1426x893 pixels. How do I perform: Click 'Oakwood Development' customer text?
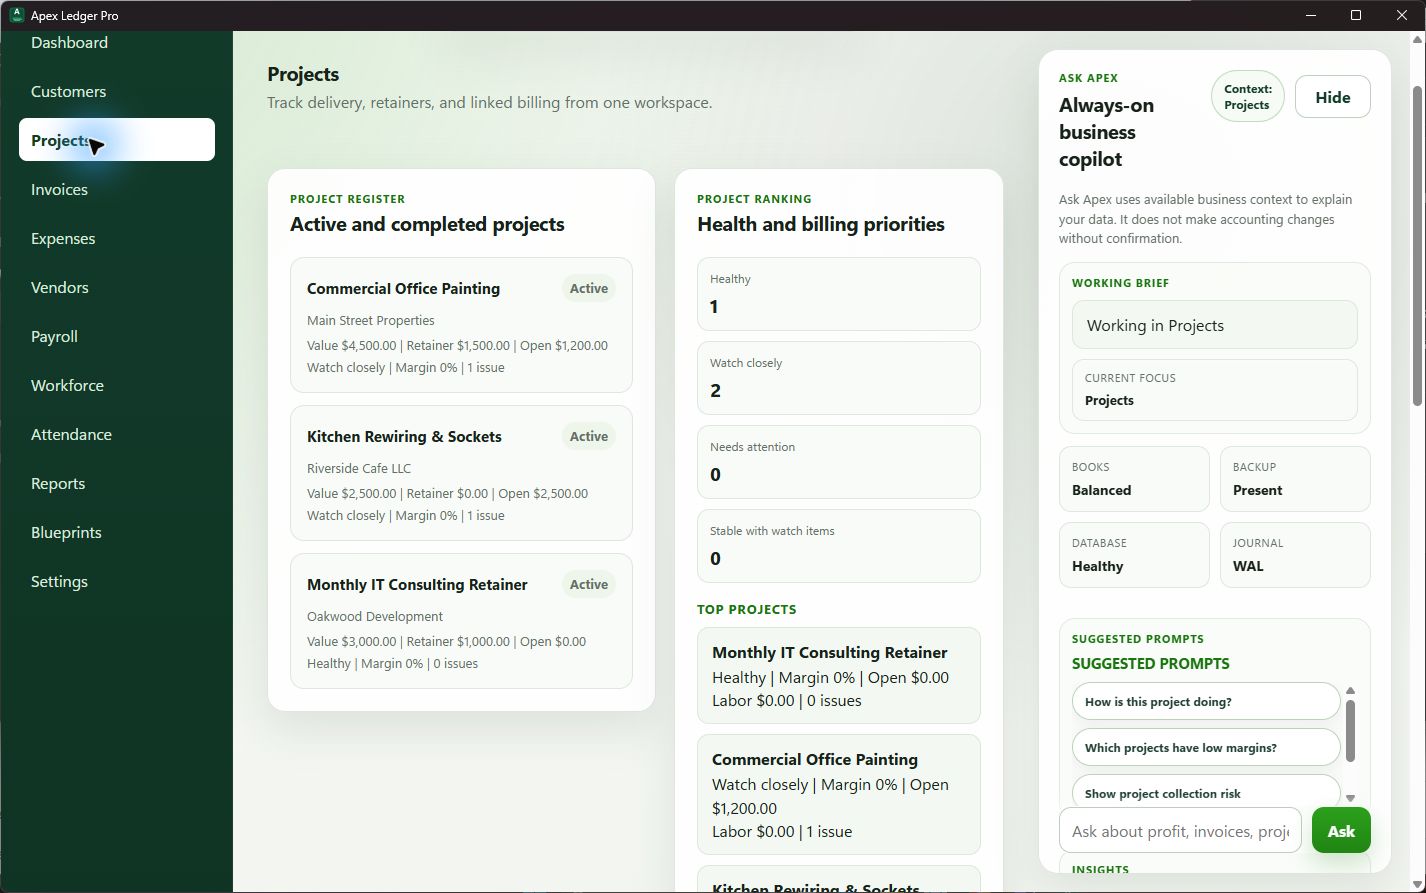(x=375, y=617)
